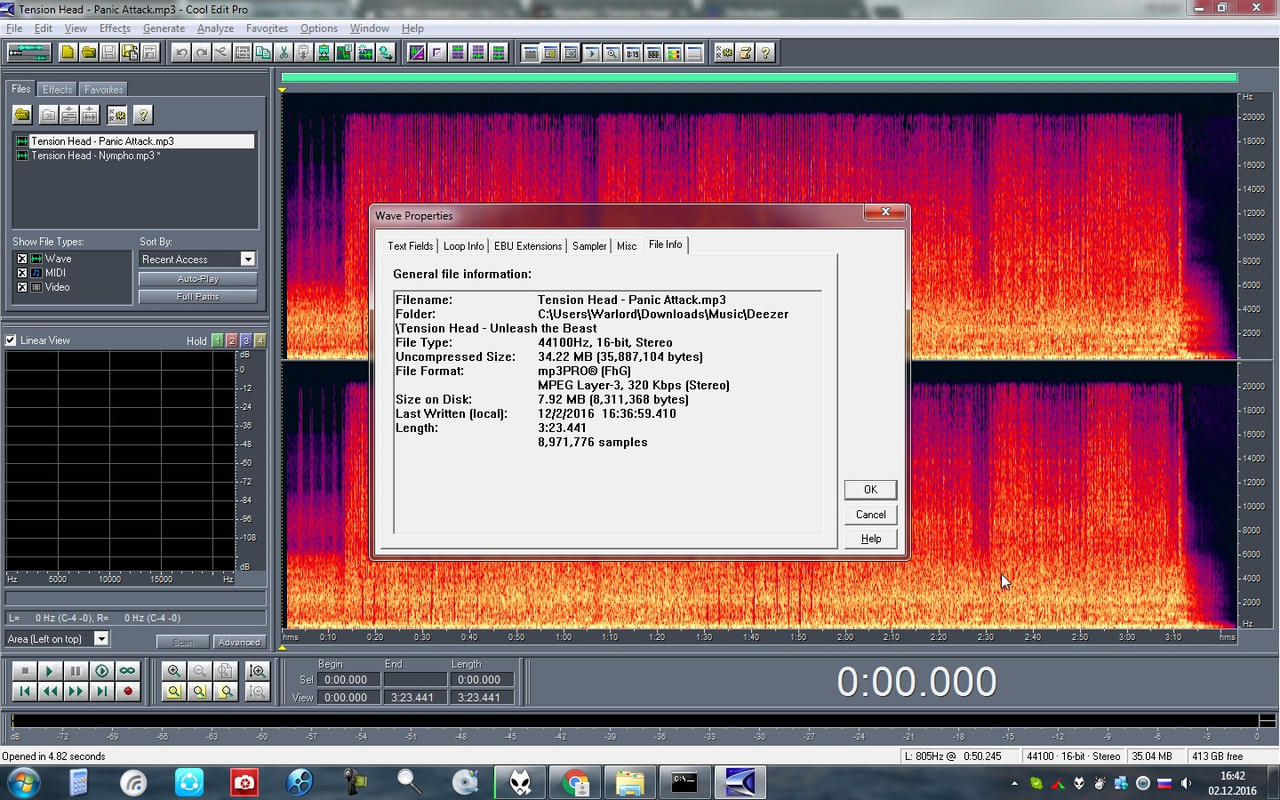This screenshot has height=800, width=1280.
Task: Click the Play Looped infinity button
Action: (127, 671)
